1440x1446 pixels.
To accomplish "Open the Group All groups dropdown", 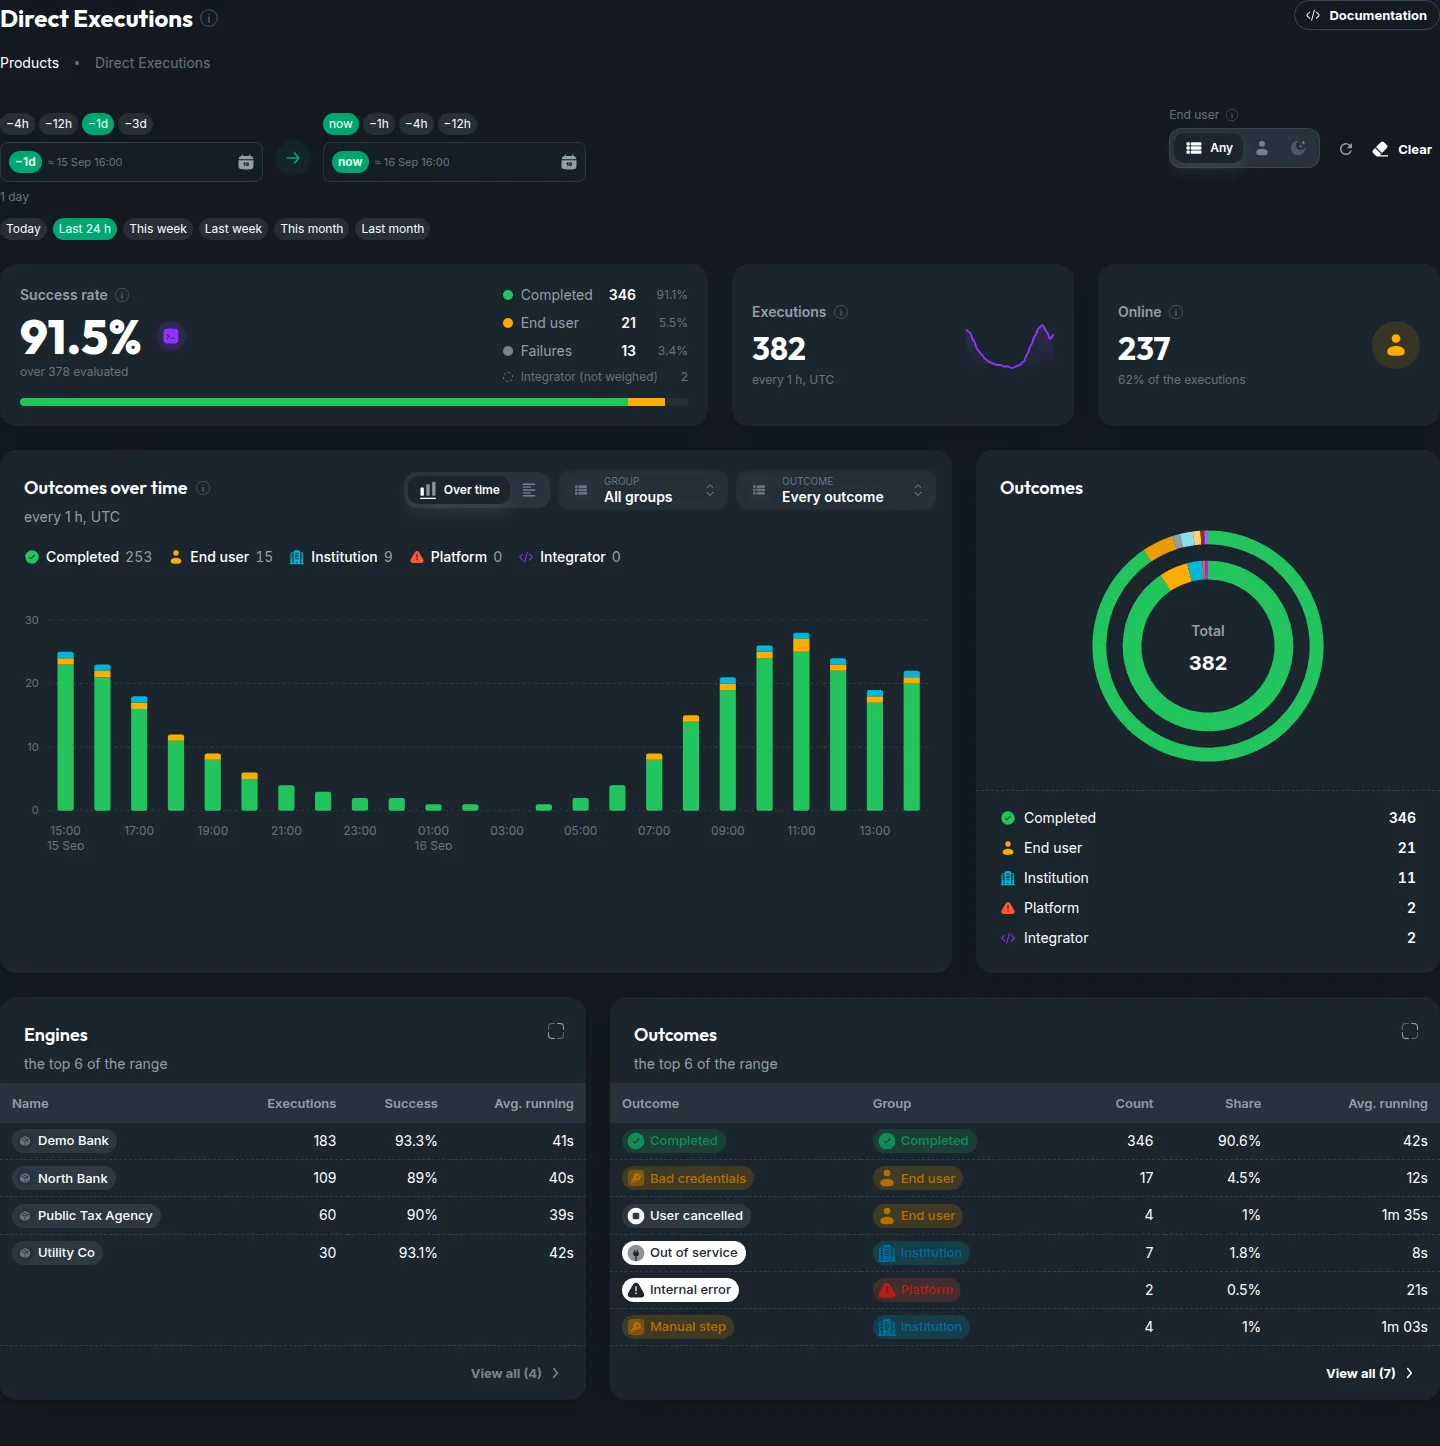I will point(643,490).
